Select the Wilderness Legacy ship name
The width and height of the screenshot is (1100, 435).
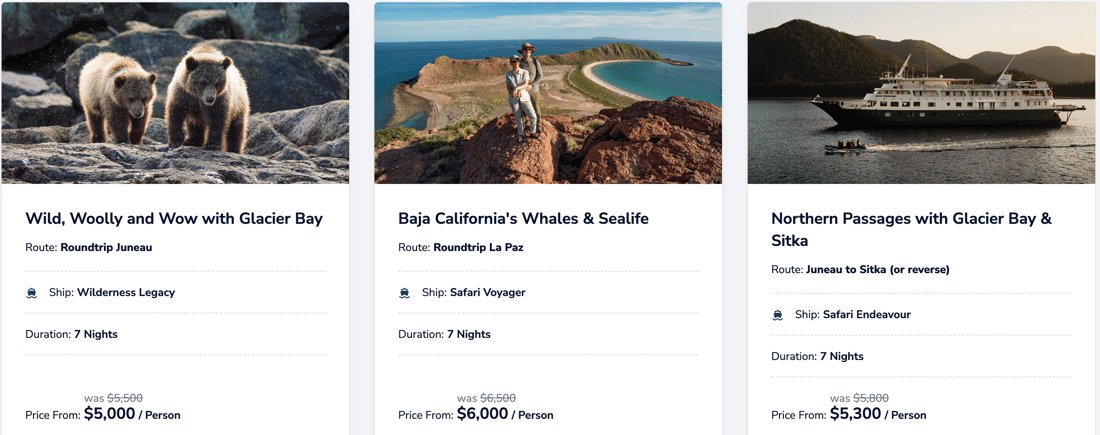click(x=126, y=293)
